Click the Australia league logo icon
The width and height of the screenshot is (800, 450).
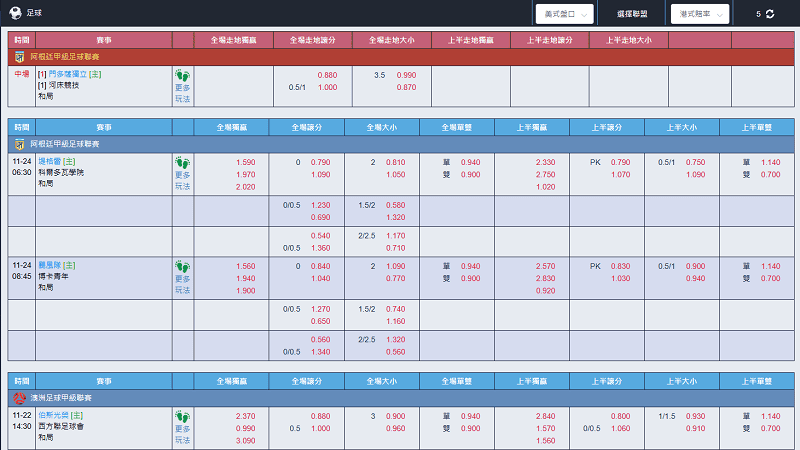(18, 397)
